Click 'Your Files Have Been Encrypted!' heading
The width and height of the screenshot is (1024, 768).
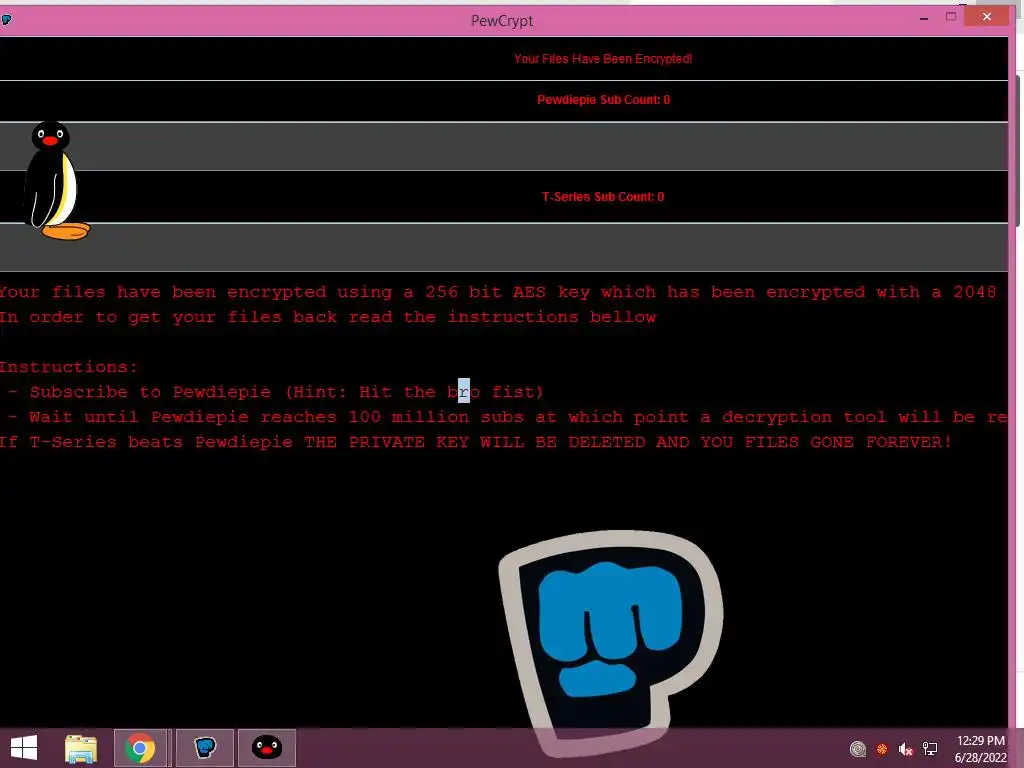tap(603, 59)
